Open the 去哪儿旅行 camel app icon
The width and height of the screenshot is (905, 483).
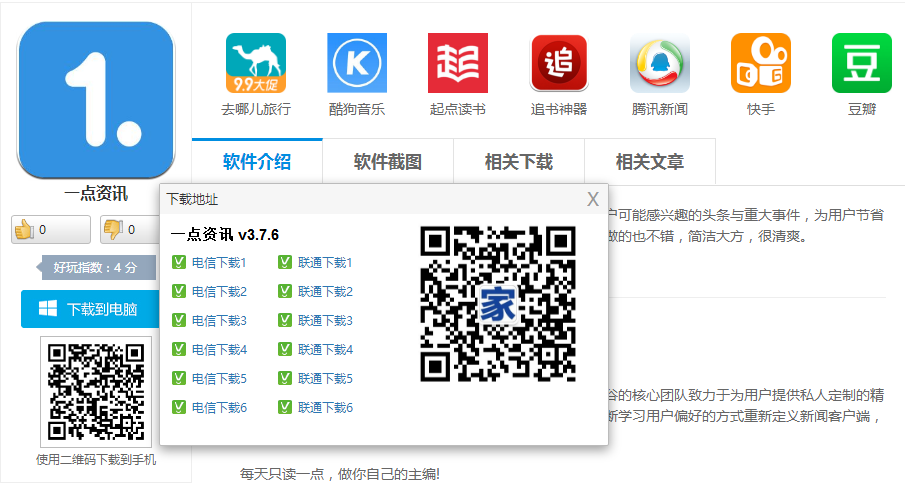tap(256, 63)
